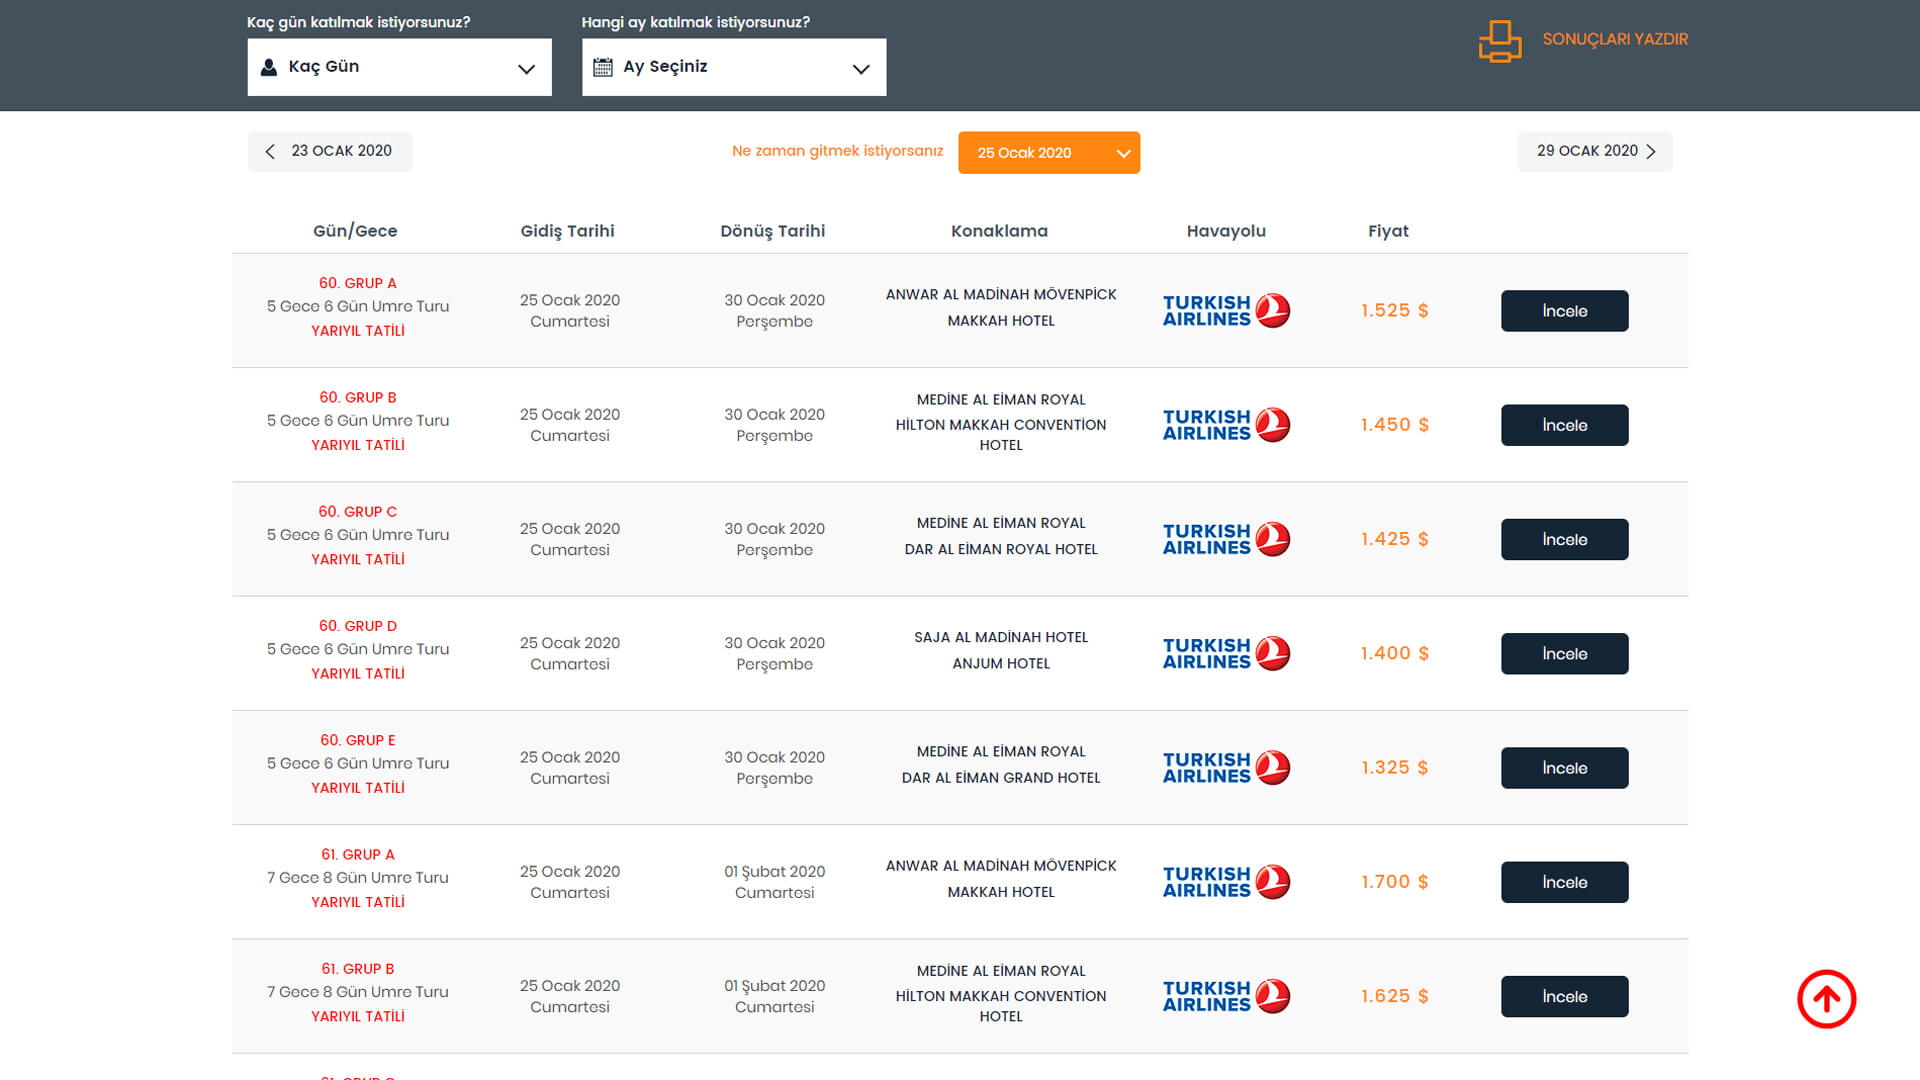Click the 60. GRUP E title
1920x1080 pixels.
pyautogui.click(x=358, y=740)
